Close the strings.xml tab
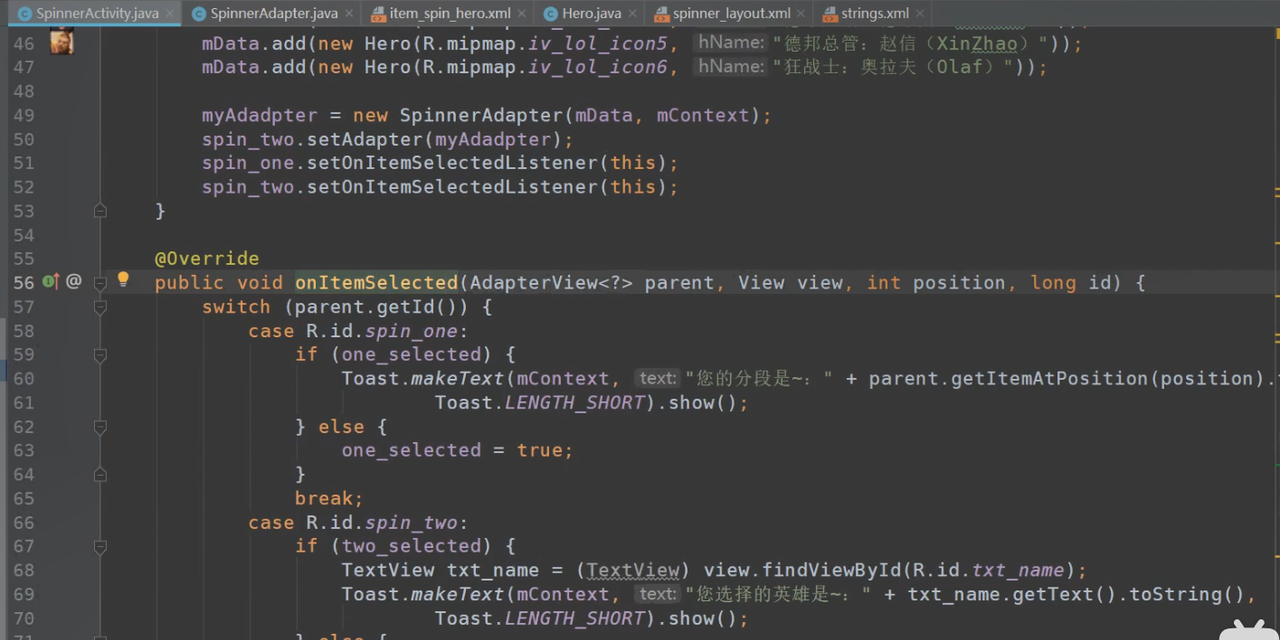Screen dimensions: 1280x640 pyautogui.click(x=921, y=14)
